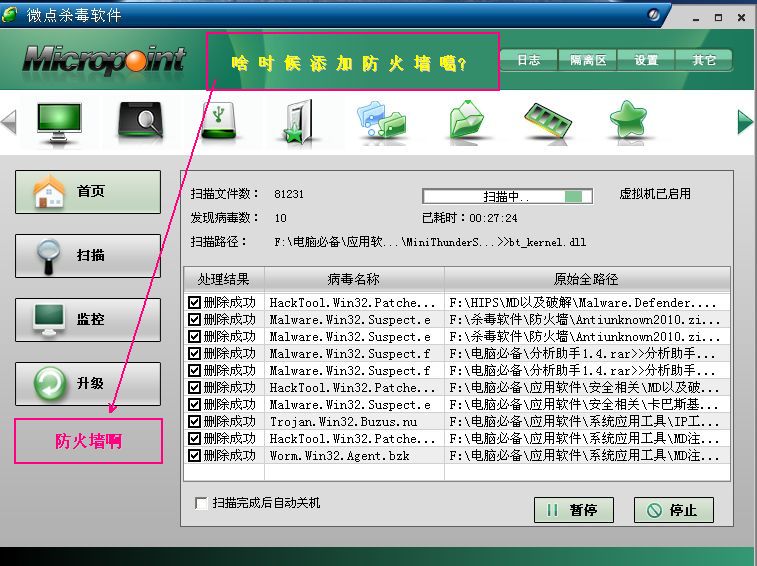Click the door with star icon

(x=299, y=122)
